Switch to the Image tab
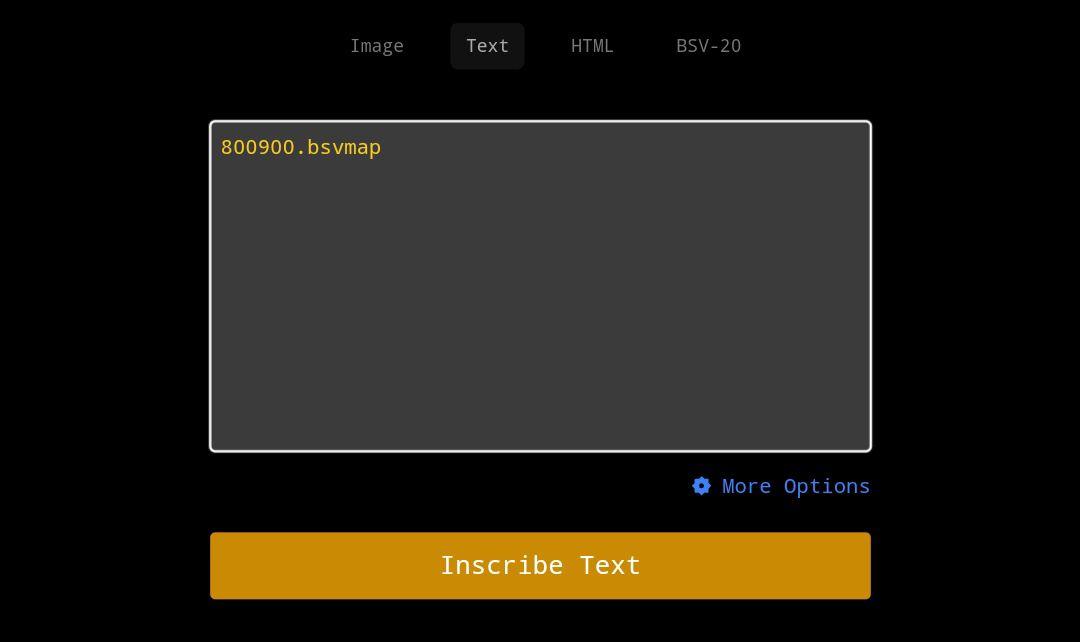 click(x=377, y=46)
